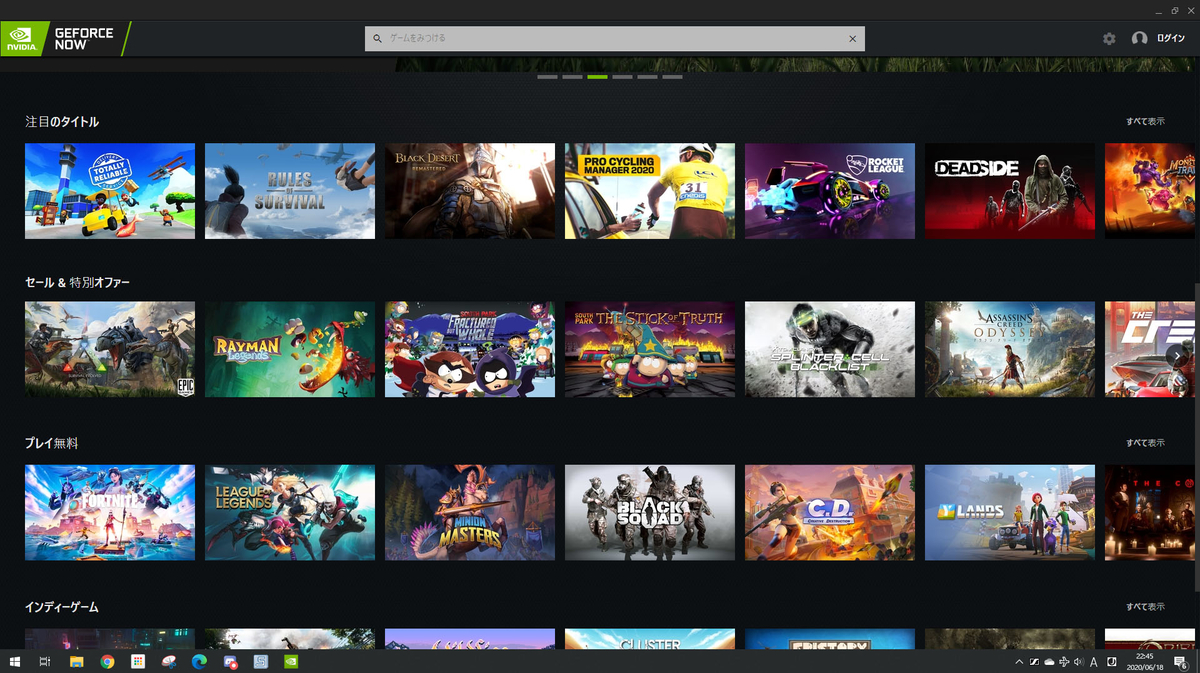Click the プレイ無料 section heading
1200x673 pixels.
[x=51, y=443]
